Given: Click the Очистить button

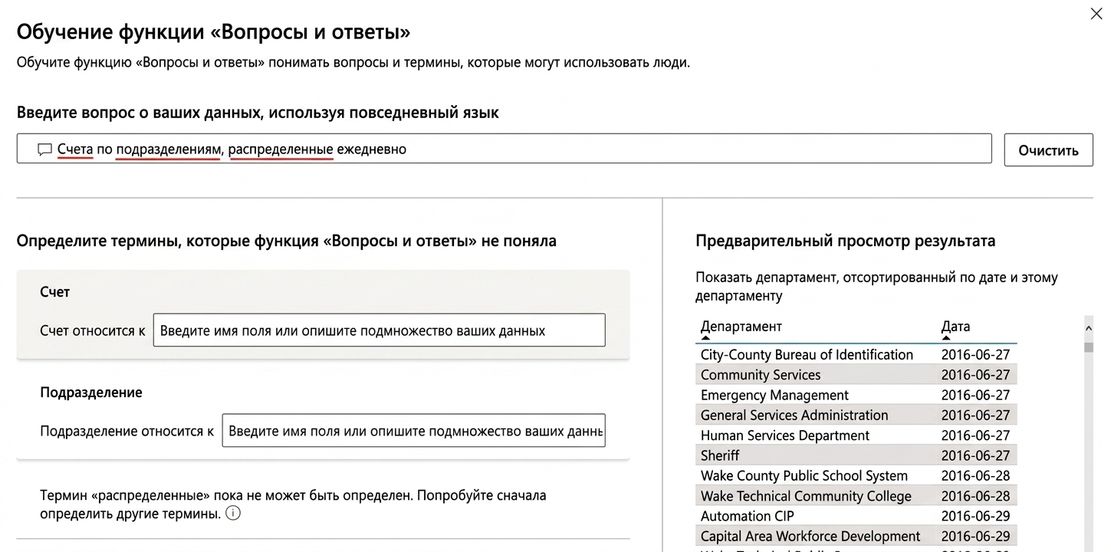Looking at the screenshot, I should click(x=1048, y=150).
